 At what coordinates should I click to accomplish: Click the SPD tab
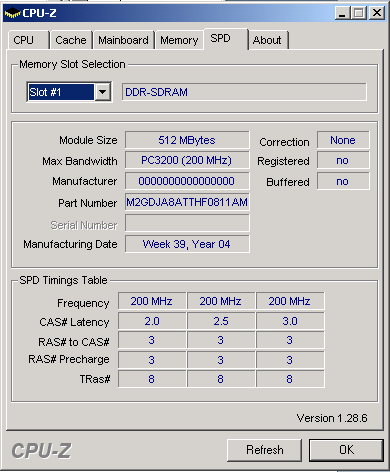(x=226, y=39)
